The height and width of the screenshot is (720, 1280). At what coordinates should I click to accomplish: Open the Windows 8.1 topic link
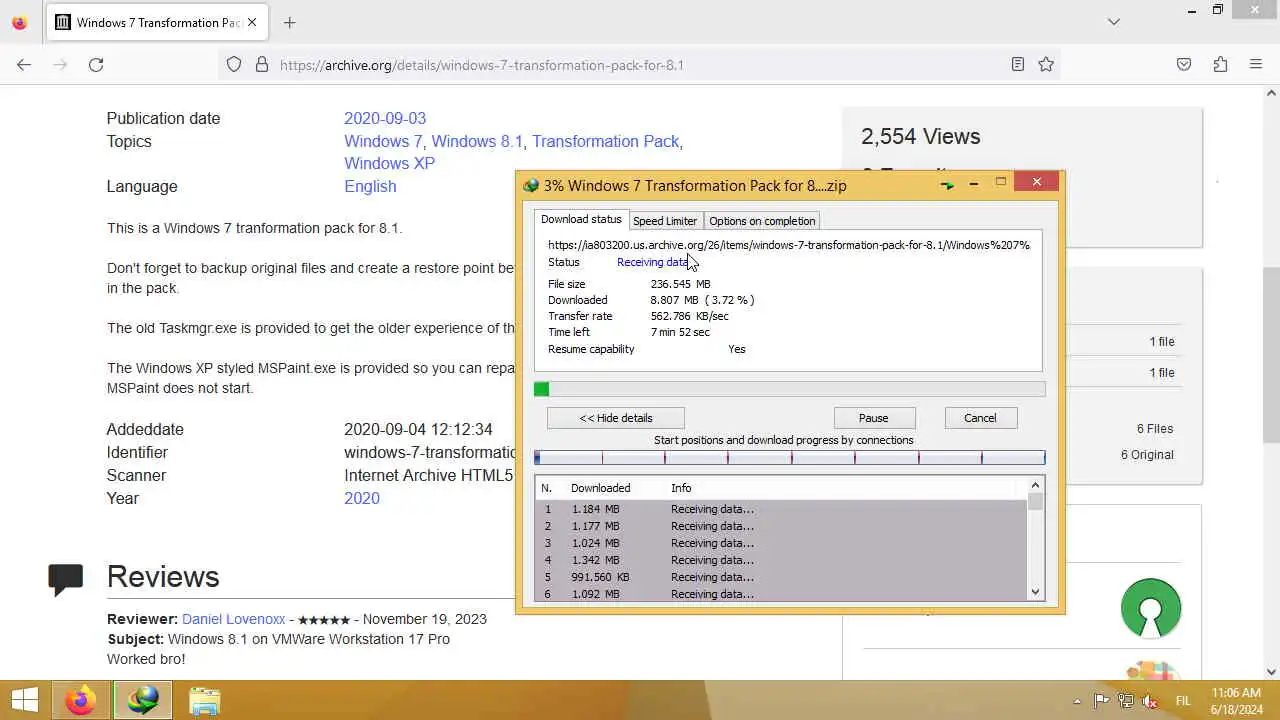pyautogui.click(x=477, y=141)
